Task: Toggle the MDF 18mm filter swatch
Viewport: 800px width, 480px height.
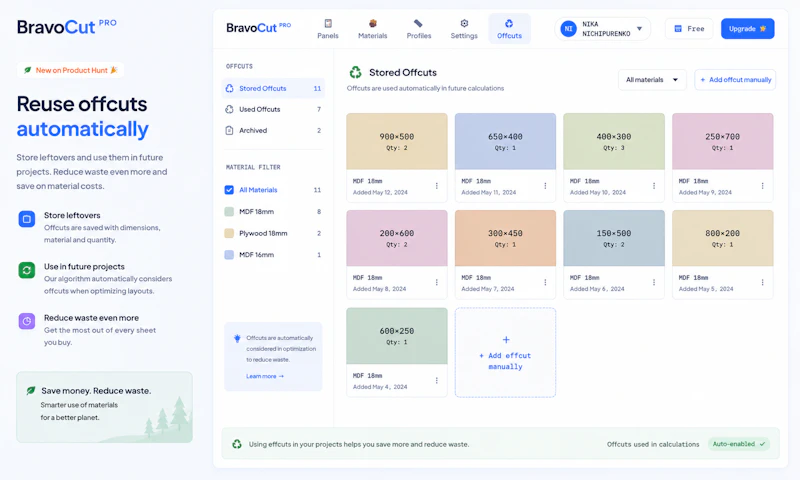Action: click(229, 212)
